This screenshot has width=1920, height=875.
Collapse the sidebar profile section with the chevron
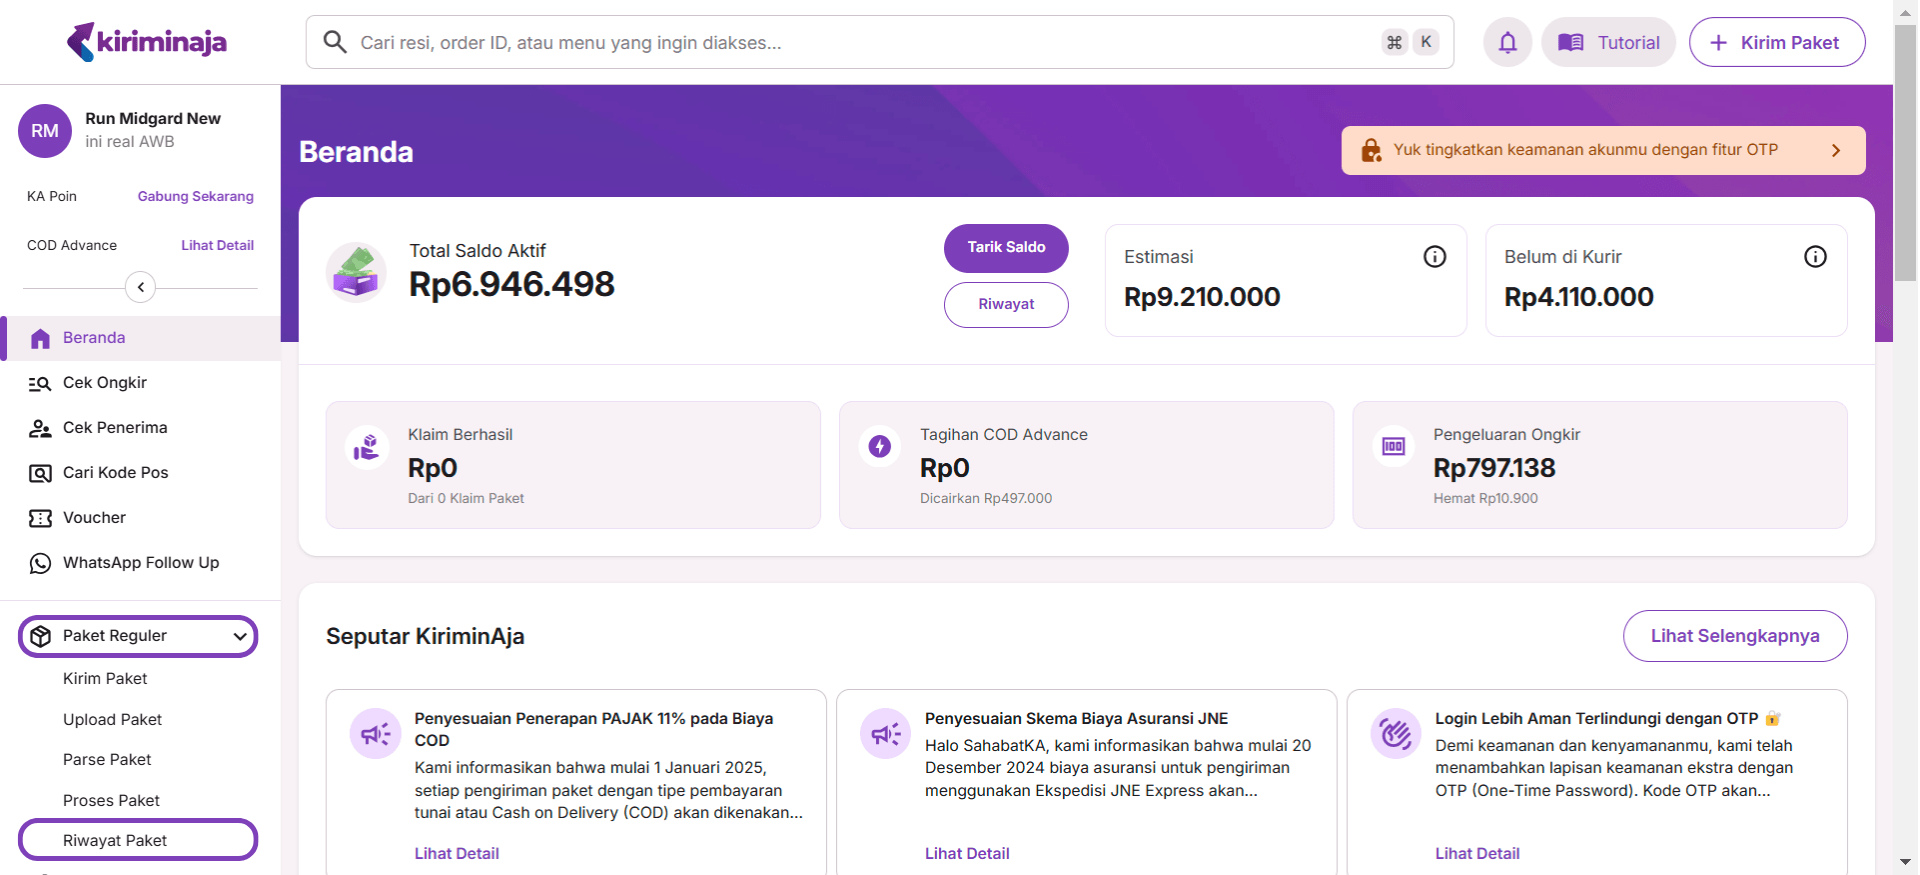[x=140, y=288]
